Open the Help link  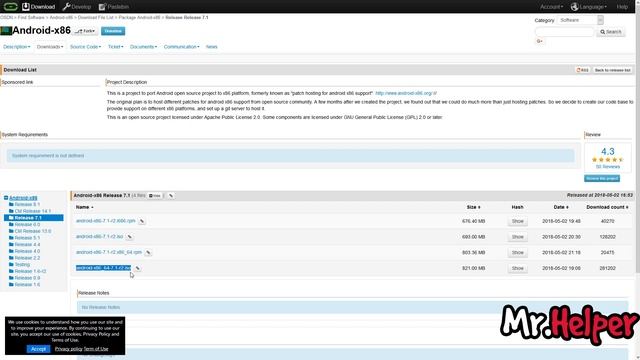click(622, 7)
